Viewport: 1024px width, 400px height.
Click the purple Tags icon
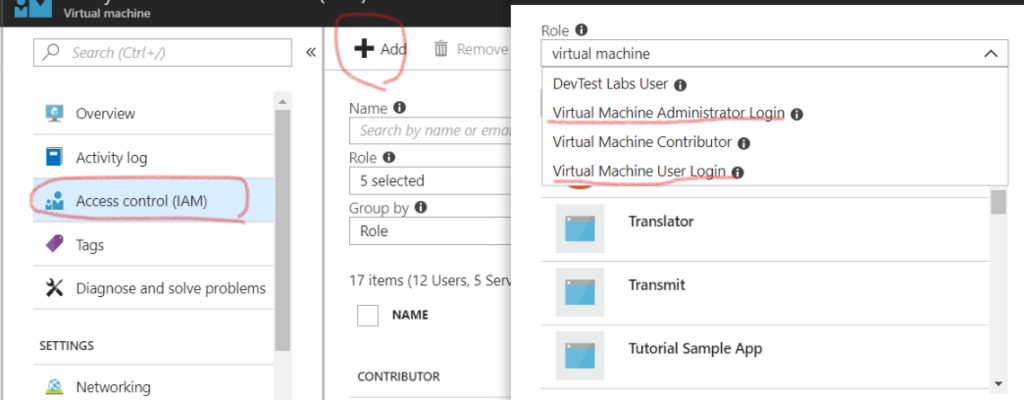pyautogui.click(x=54, y=244)
